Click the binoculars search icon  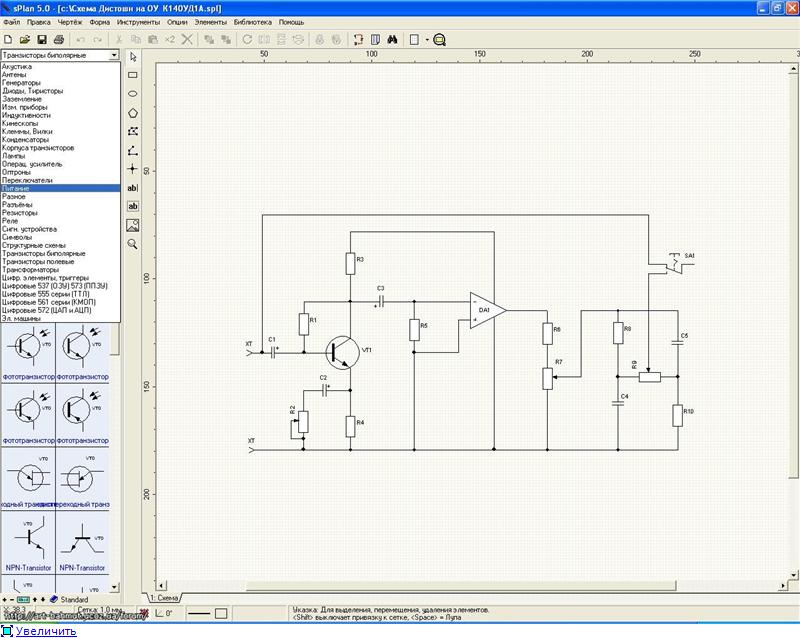[x=393, y=39]
